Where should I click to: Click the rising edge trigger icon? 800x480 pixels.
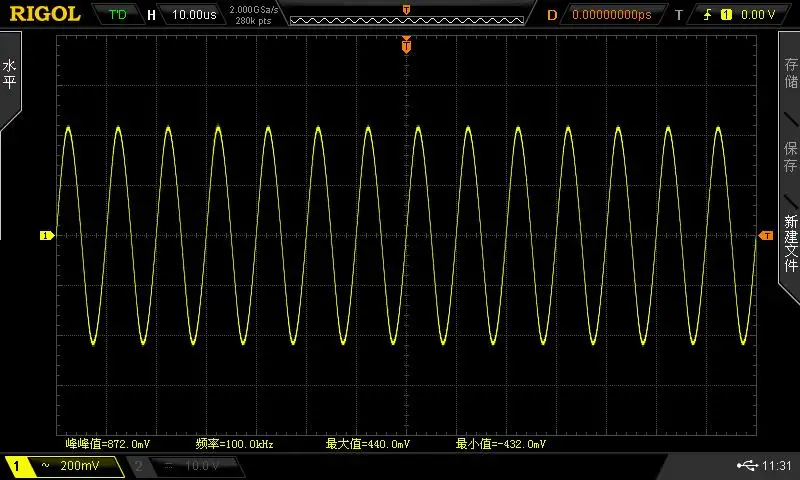[x=708, y=15]
